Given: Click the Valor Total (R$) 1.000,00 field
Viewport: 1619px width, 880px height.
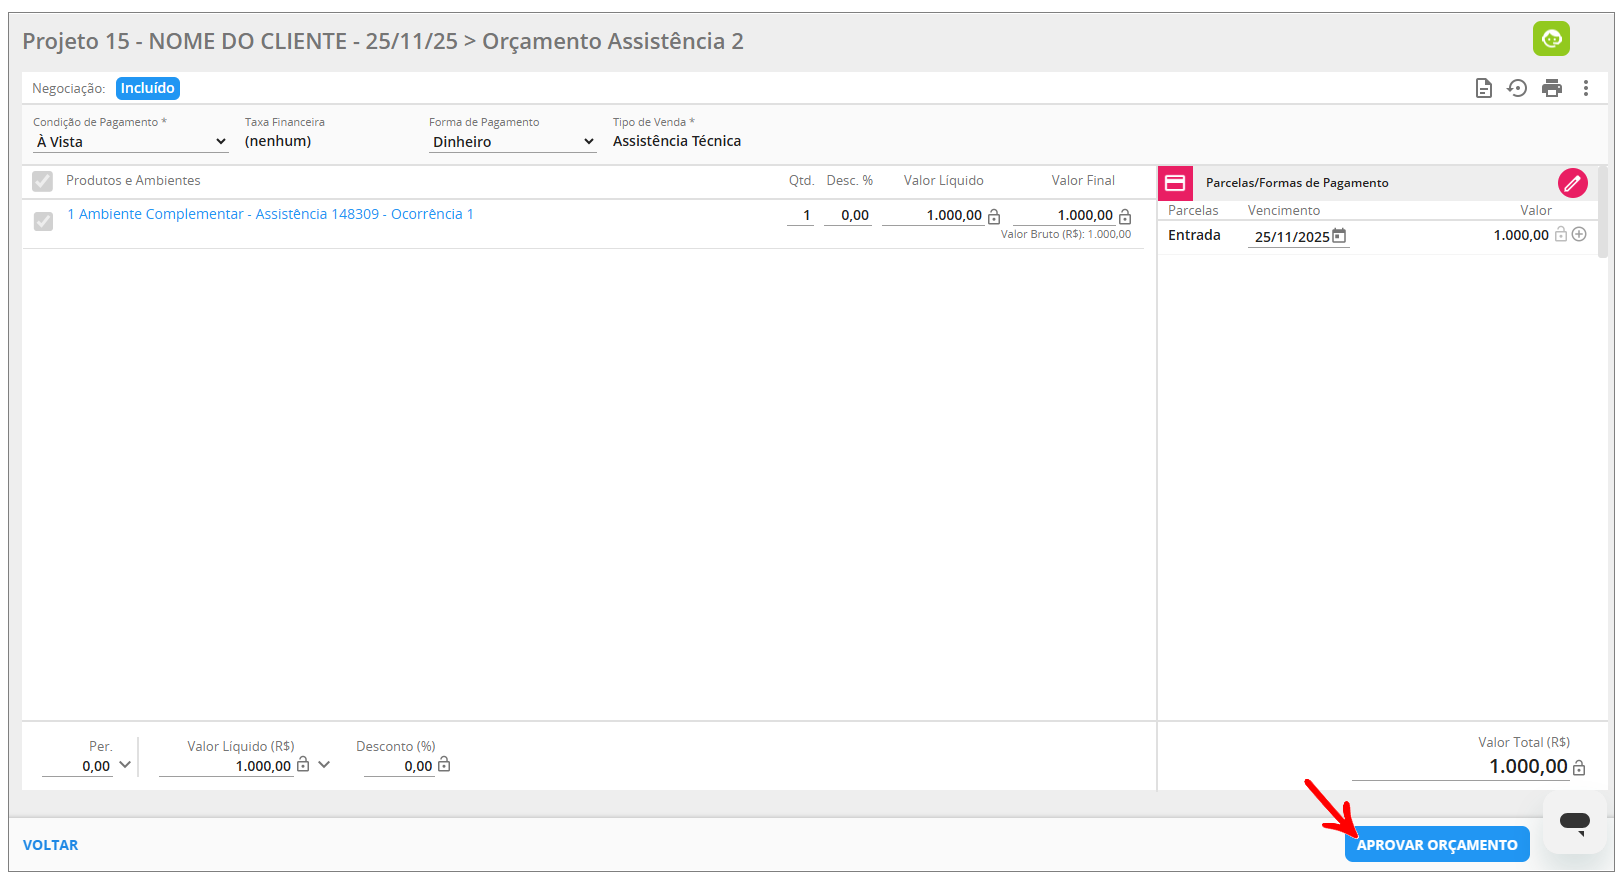Looking at the screenshot, I should click(1461, 767).
